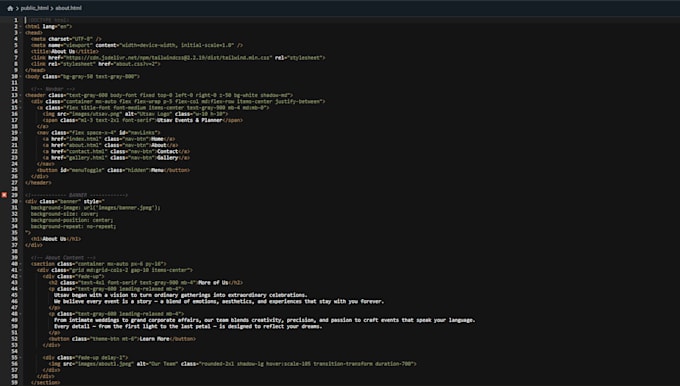
Task: Click the closing </head> tag on line 9
Action: 35,70
